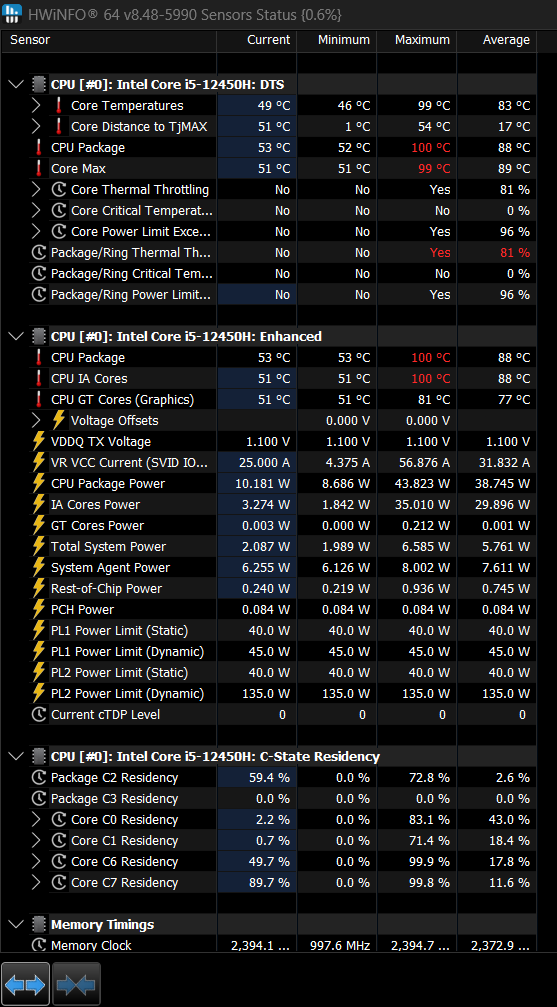Viewport: 557px width, 1007px height.
Task: Click clock icon beside Package C2 Residency
Action: click(39, 778)
